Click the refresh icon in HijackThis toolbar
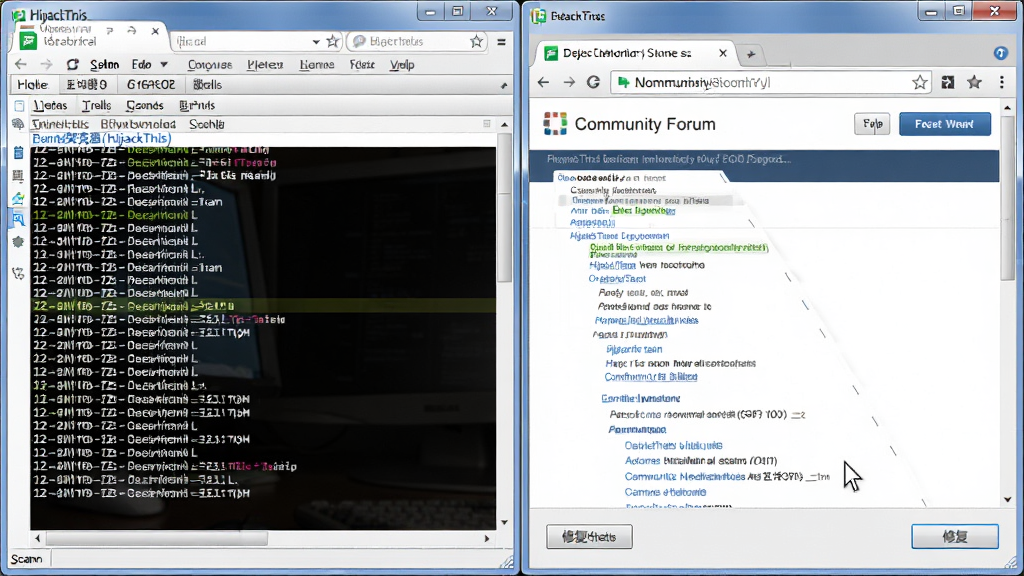This screenshot has height=576, width=1024. click(72, 64)
